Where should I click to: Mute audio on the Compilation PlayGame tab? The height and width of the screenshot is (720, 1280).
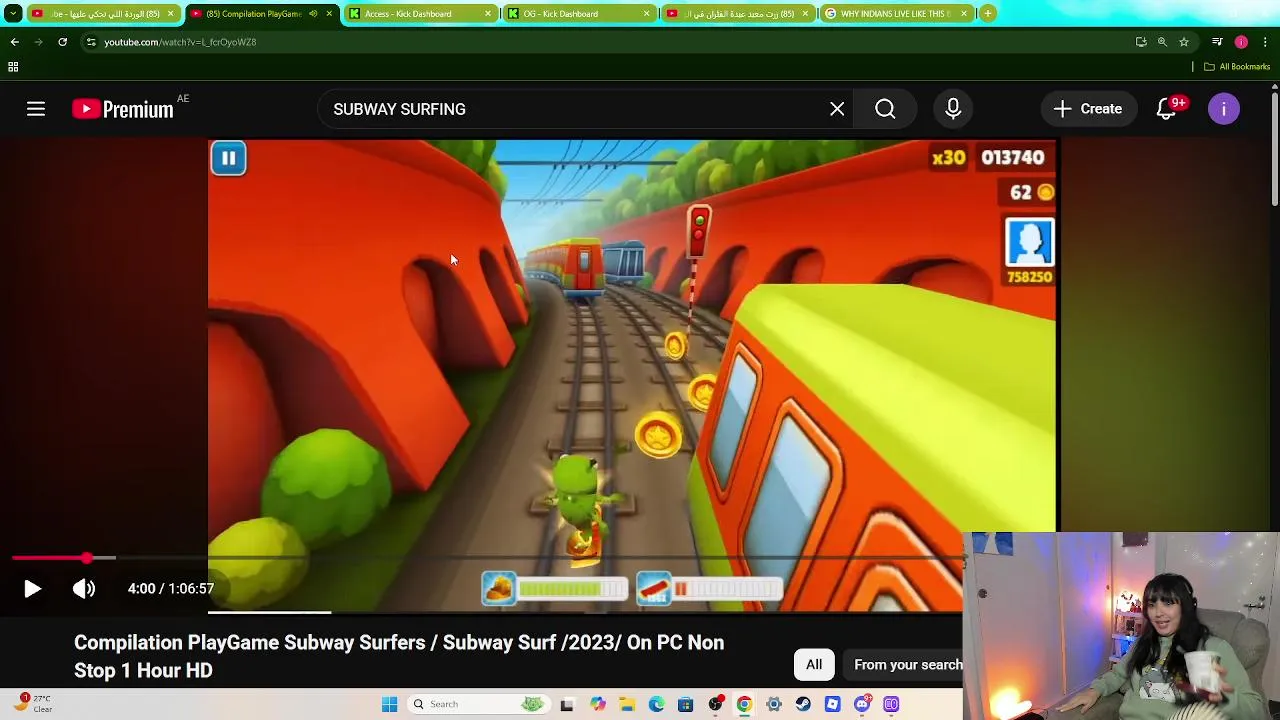313,14
